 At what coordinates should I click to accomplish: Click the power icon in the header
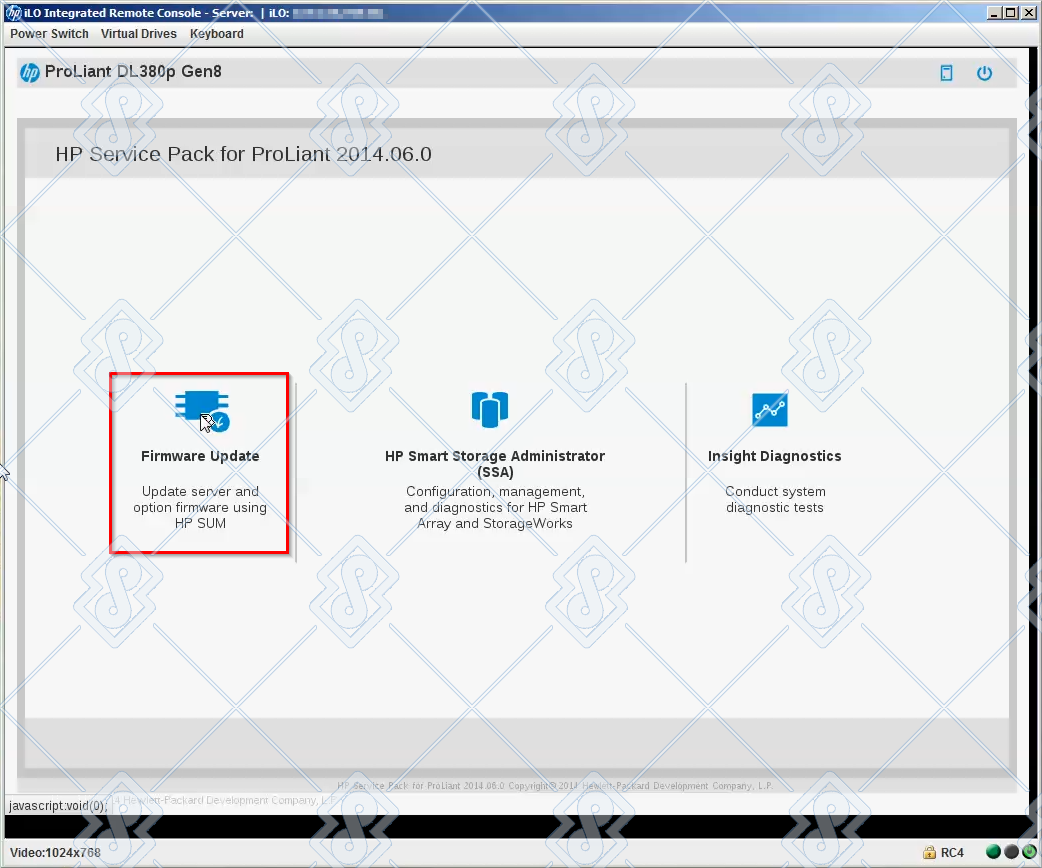[x=984, y=73]
